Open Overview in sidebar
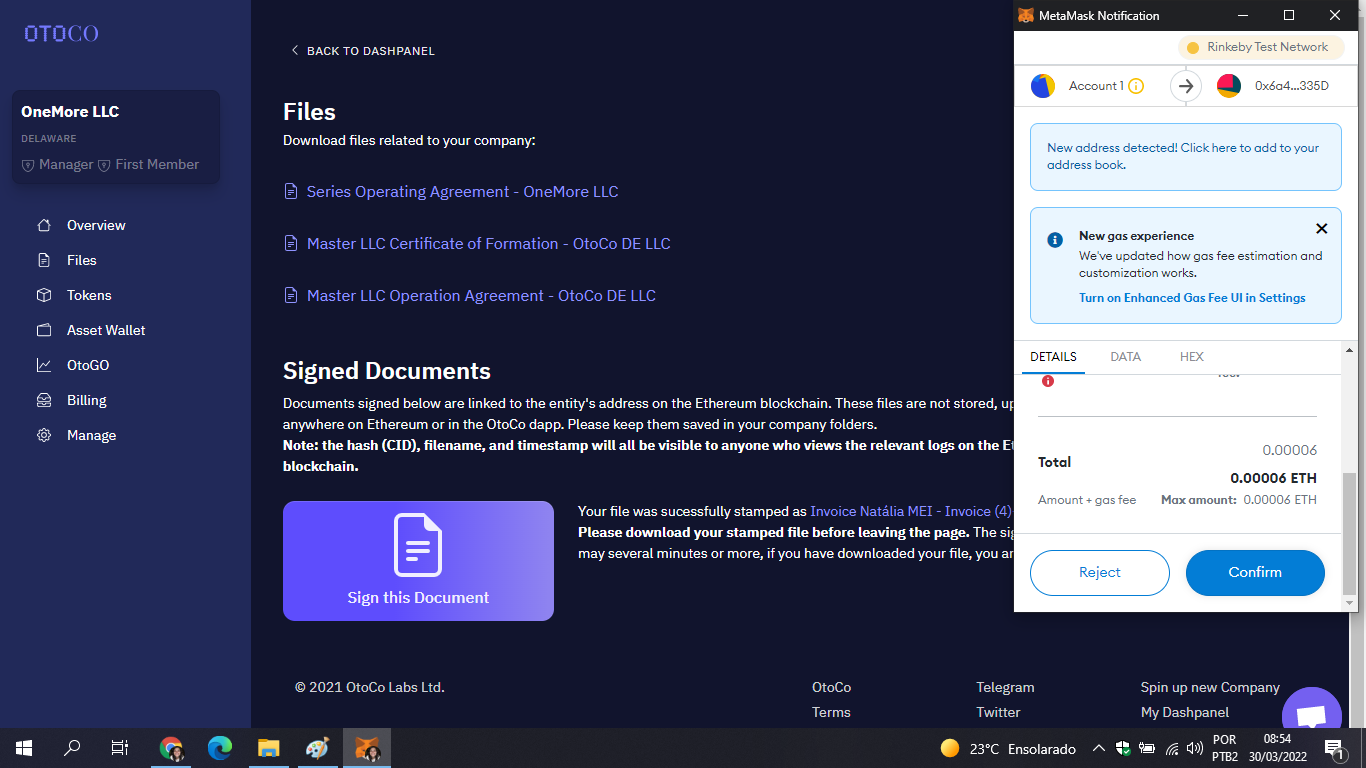The width and height of the screenshot is (1366, 768). 96,225
